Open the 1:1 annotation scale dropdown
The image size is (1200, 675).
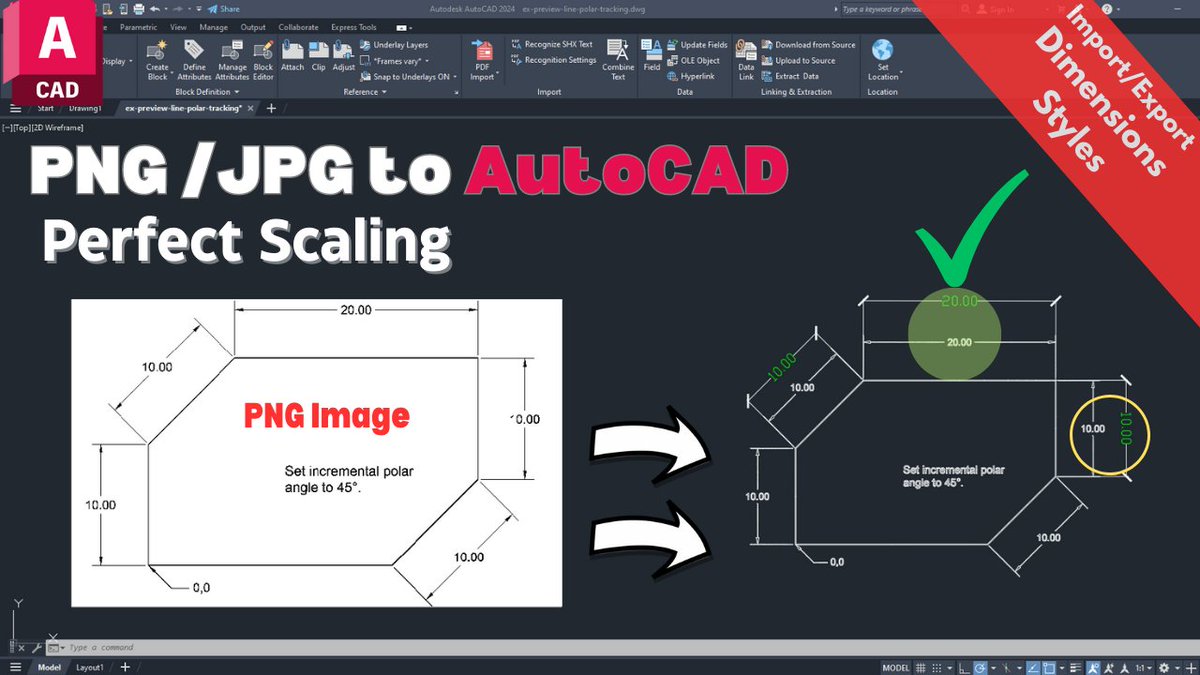pos(1144,667)
